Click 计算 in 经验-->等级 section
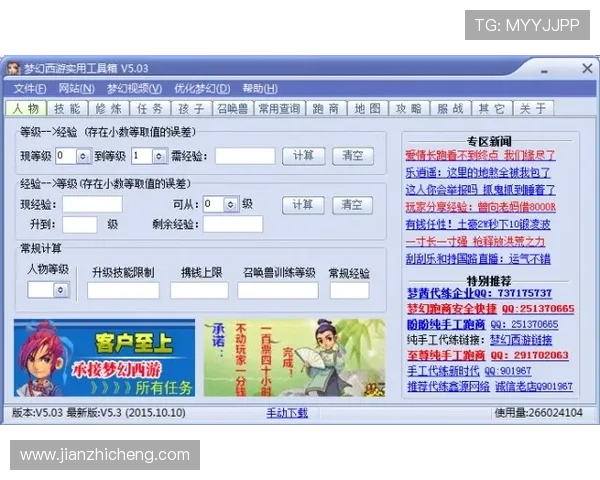The height and width of the screenshot is (480, 600). click(303, 205)
